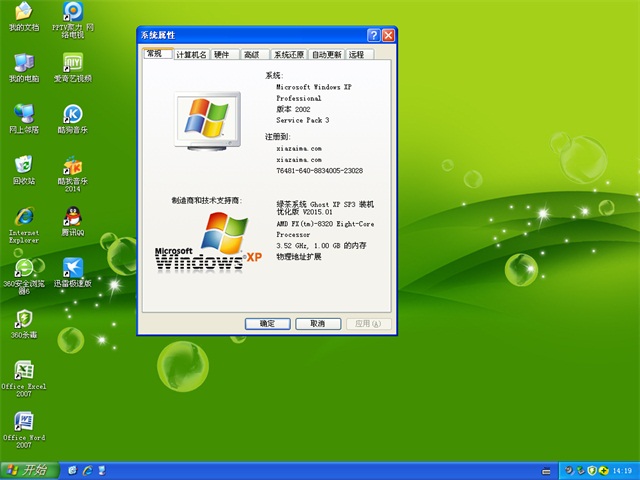The width and height of the screenshot is (640, 480).
Task: Select the 迅雷极速版 desktop icon
Action: (72, 267)
